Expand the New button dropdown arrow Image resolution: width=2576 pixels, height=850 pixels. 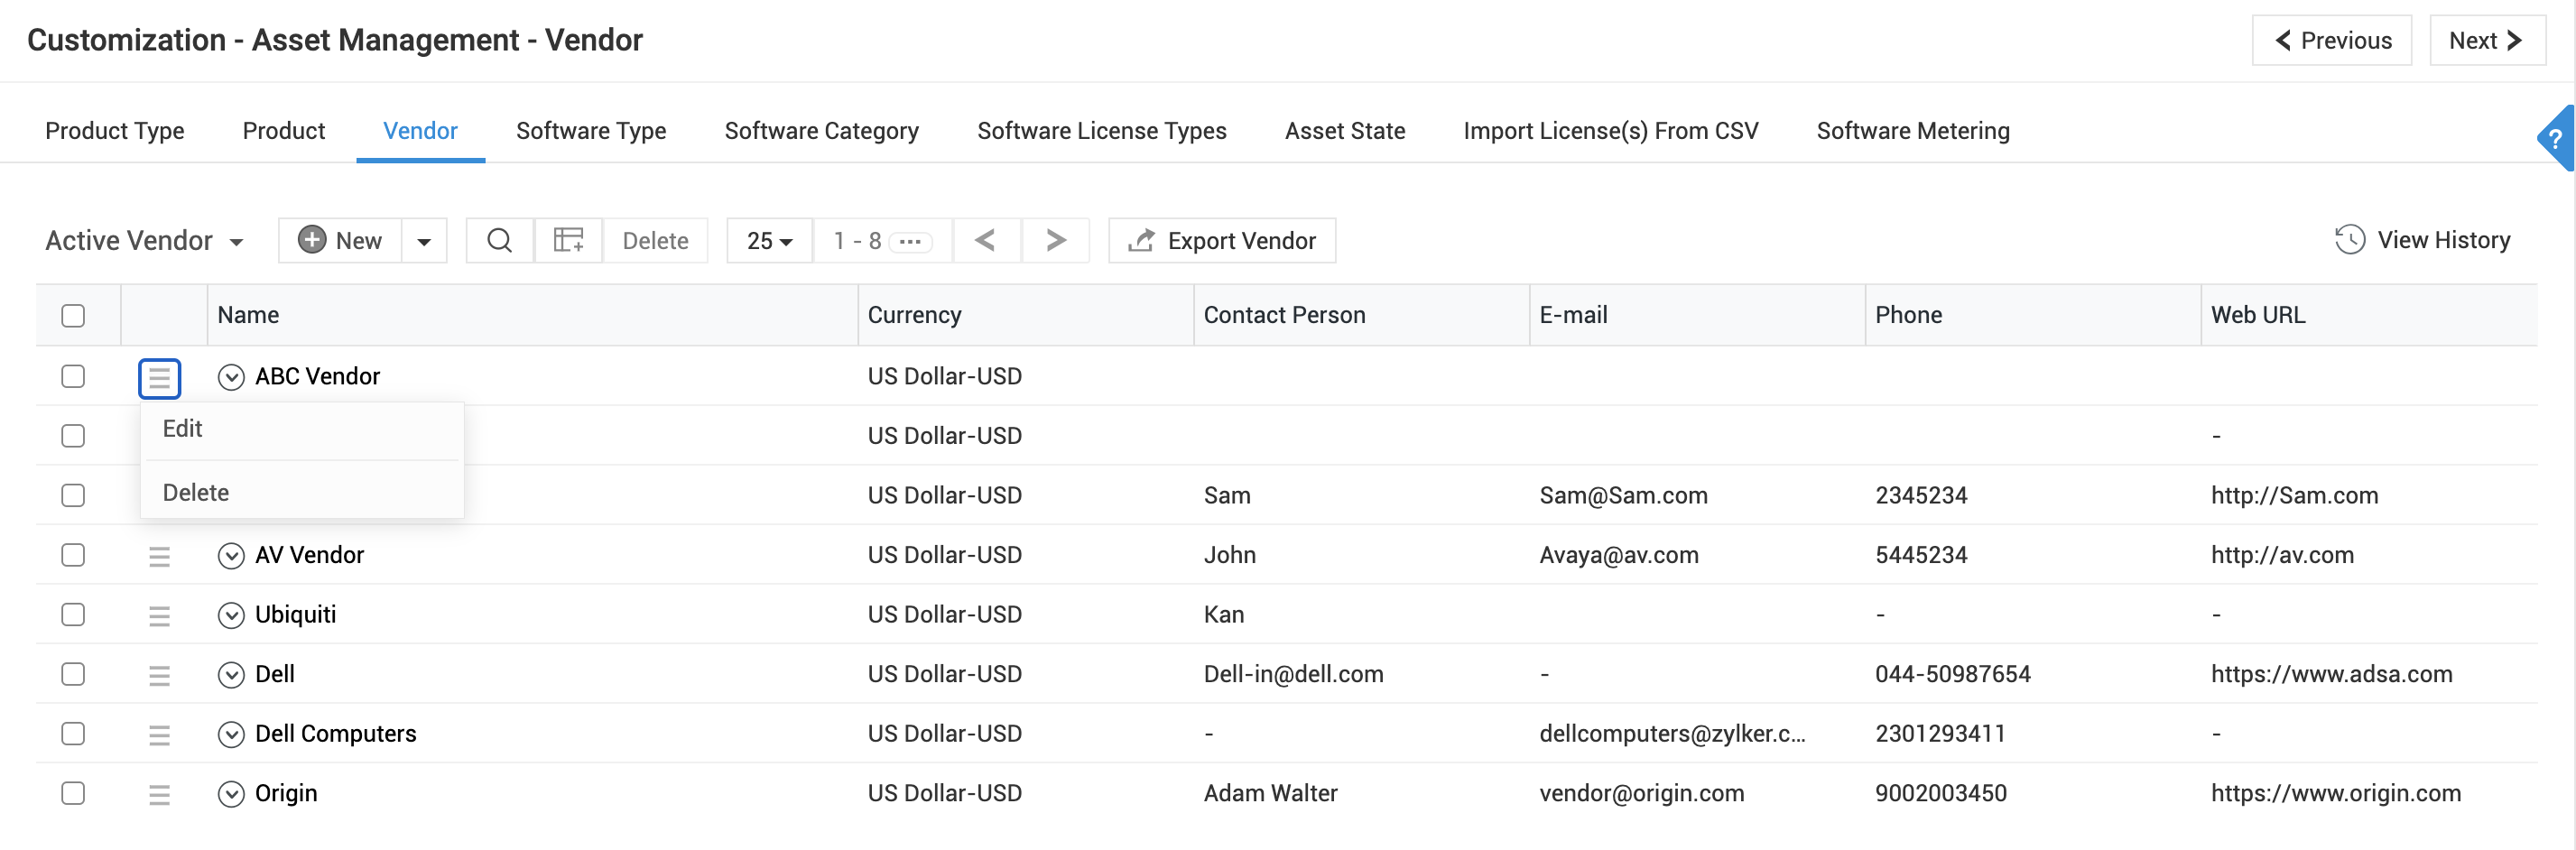[x=424, y=241]
